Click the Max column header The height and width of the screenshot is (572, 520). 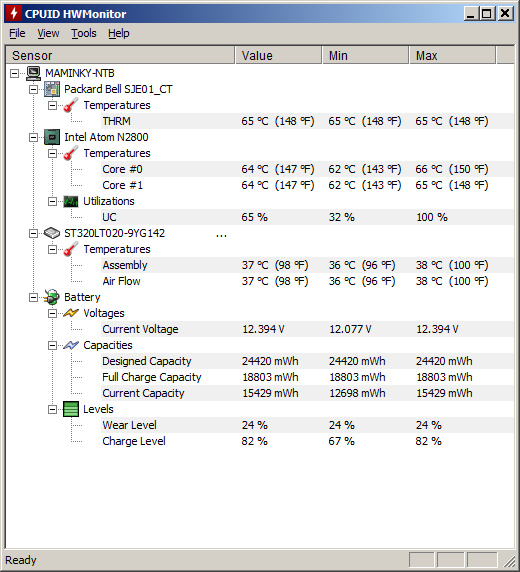tap(452, 55)
